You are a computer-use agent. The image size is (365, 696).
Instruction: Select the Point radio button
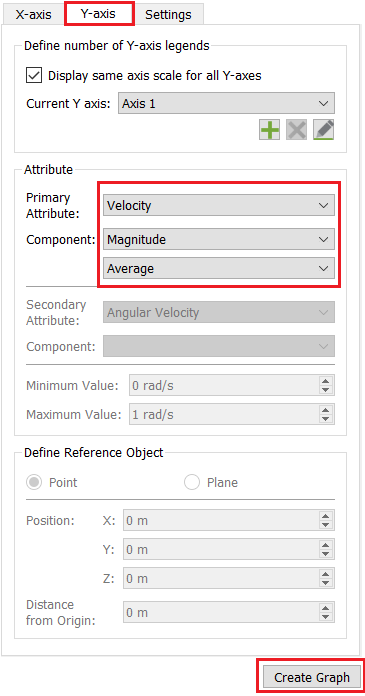[35, 482]
